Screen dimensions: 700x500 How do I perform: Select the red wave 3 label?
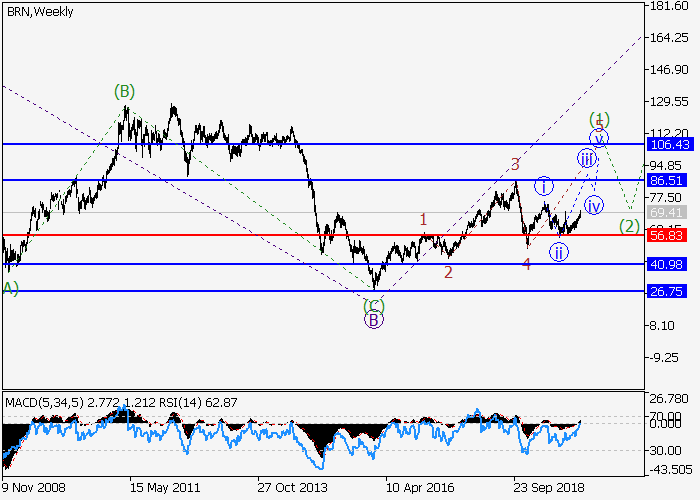click(x=515, y=164)
